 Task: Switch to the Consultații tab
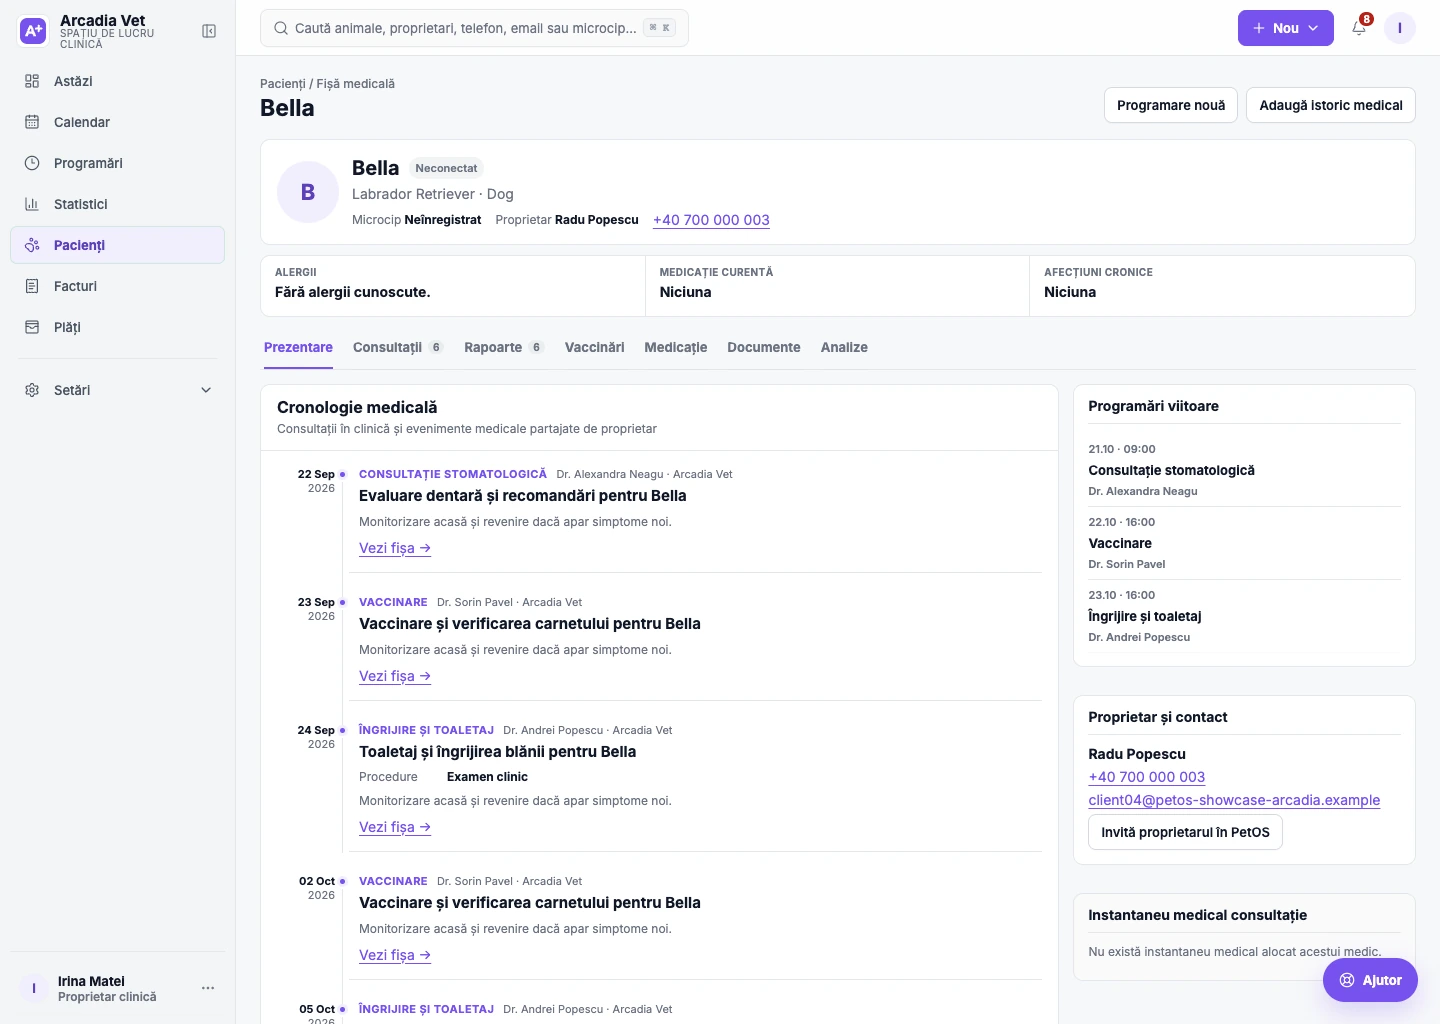pyautogui.click(x=398, y=347)
